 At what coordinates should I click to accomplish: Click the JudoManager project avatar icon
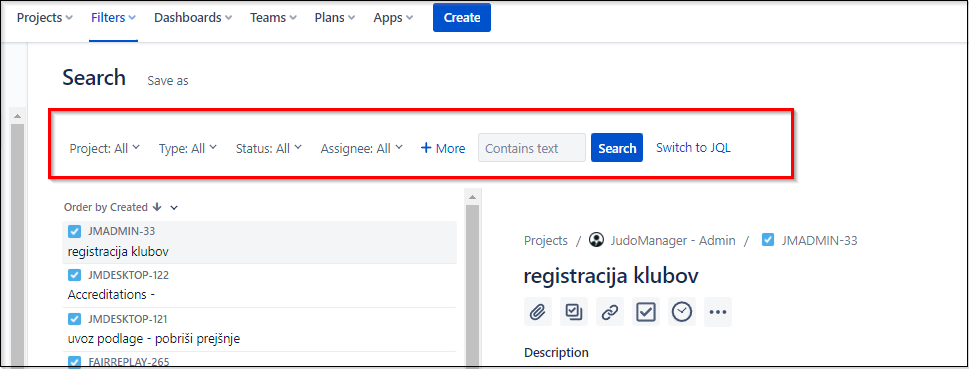click(596, 240)
